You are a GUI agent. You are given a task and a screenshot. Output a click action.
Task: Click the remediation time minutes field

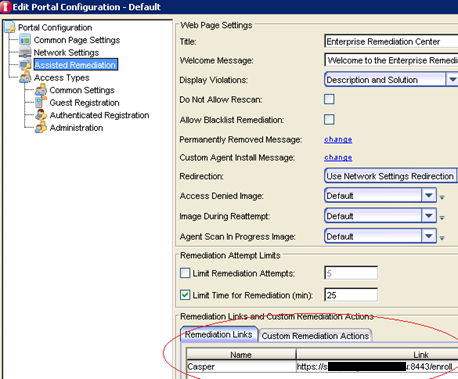click(x=351, y=295)
